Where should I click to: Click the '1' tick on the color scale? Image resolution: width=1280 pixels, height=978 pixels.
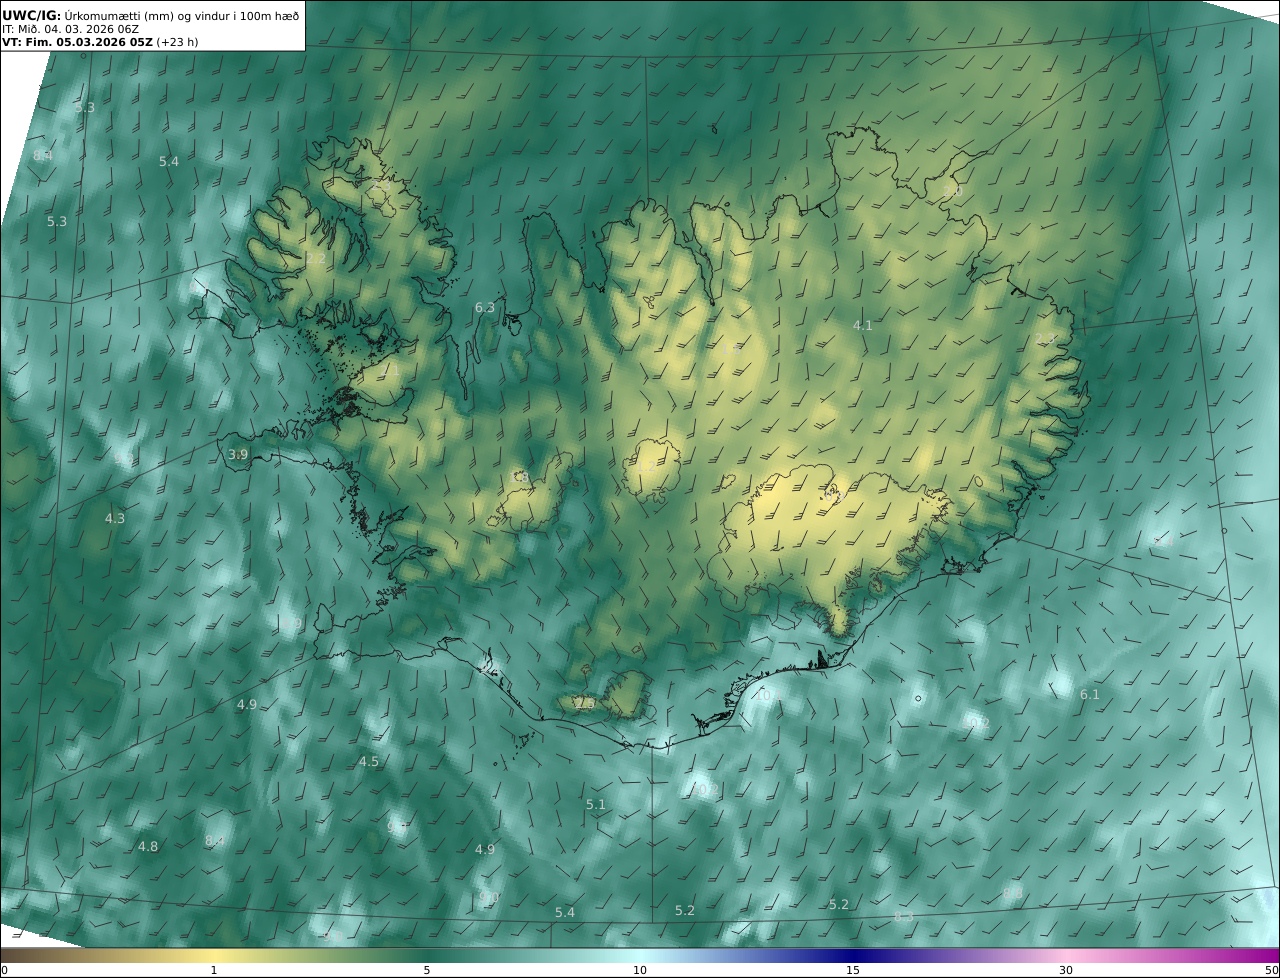pyautogui.click(x=214, y=970)
